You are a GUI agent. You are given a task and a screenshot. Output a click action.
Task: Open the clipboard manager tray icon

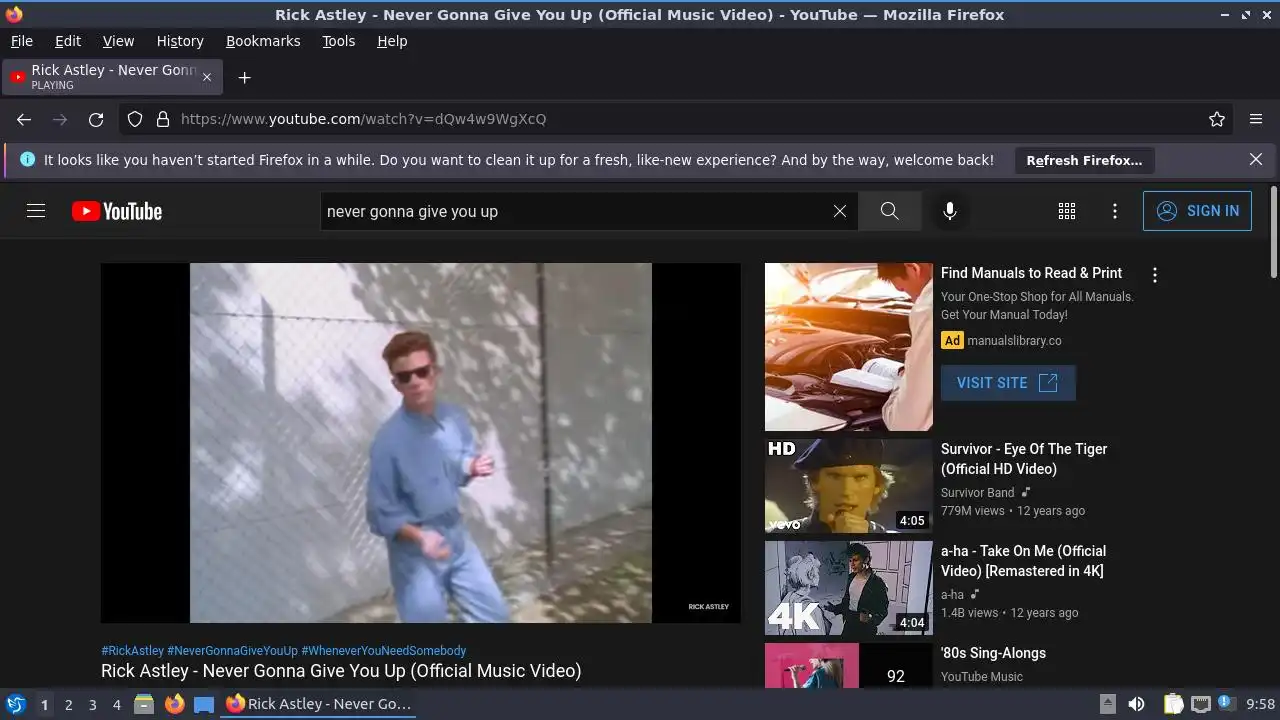click(x=1174, y=704)
